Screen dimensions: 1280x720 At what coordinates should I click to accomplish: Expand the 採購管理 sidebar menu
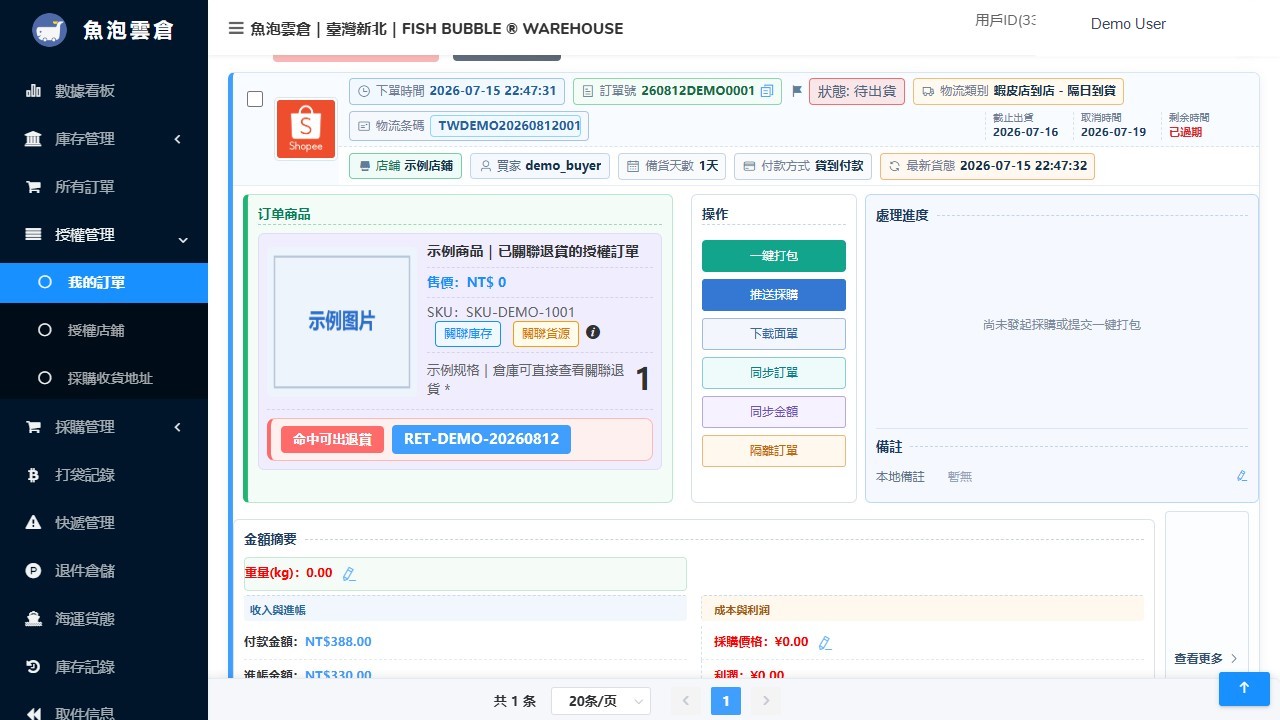coord(104,427)
